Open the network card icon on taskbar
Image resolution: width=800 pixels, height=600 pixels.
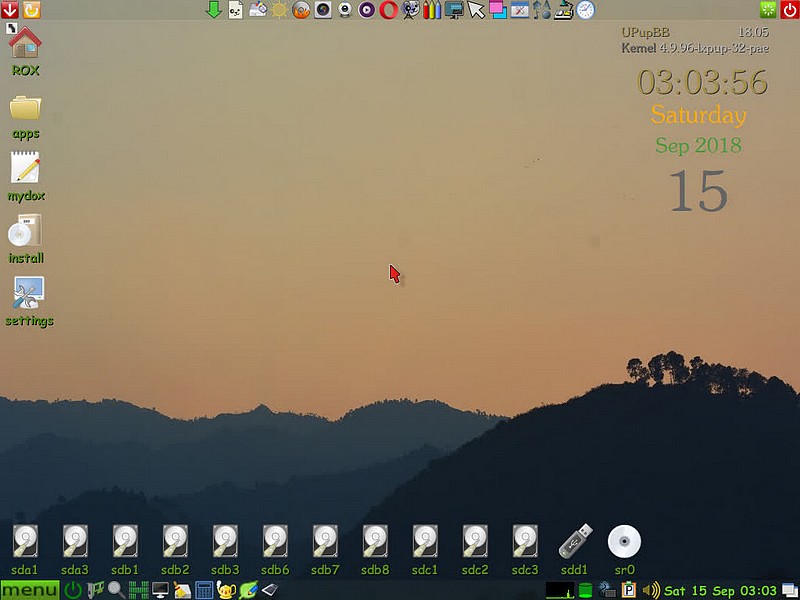(95, 590)
